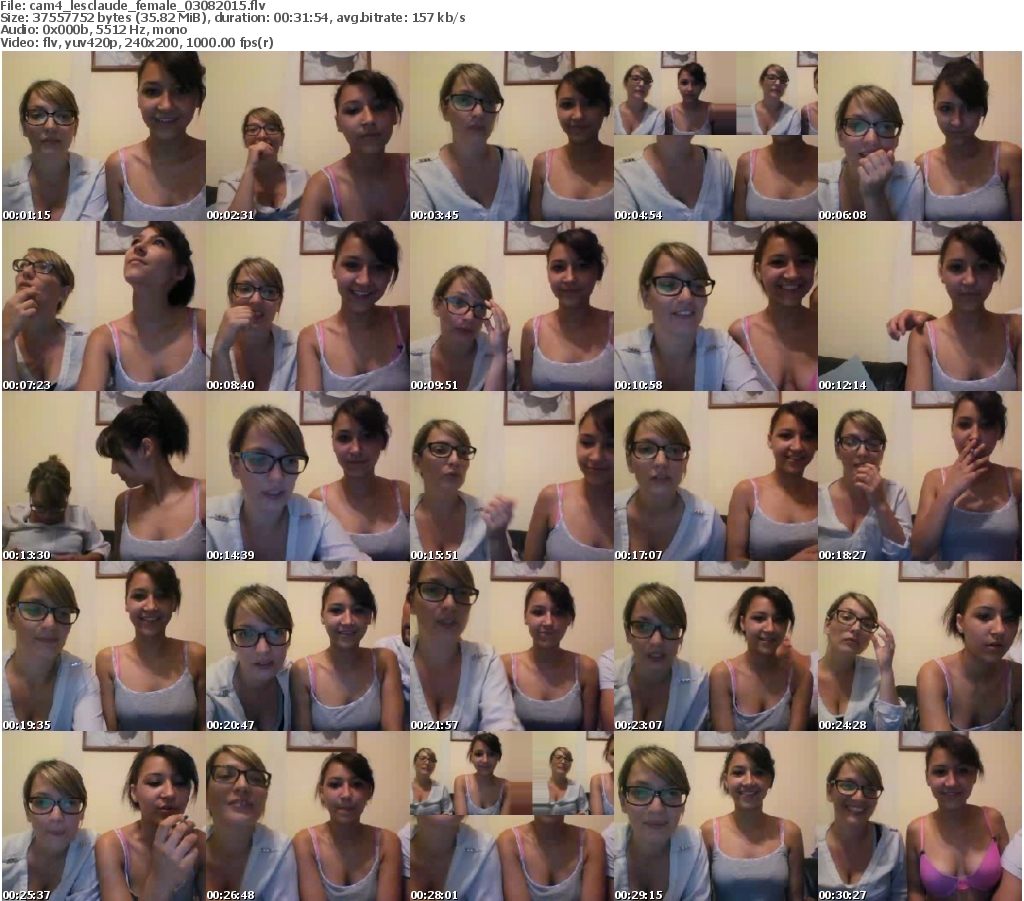This screenshot has width=1024, height=901.
Task: Select the thumbnail stamped 00:12:14
Action: pyautogui.click(x=920, y=306)
